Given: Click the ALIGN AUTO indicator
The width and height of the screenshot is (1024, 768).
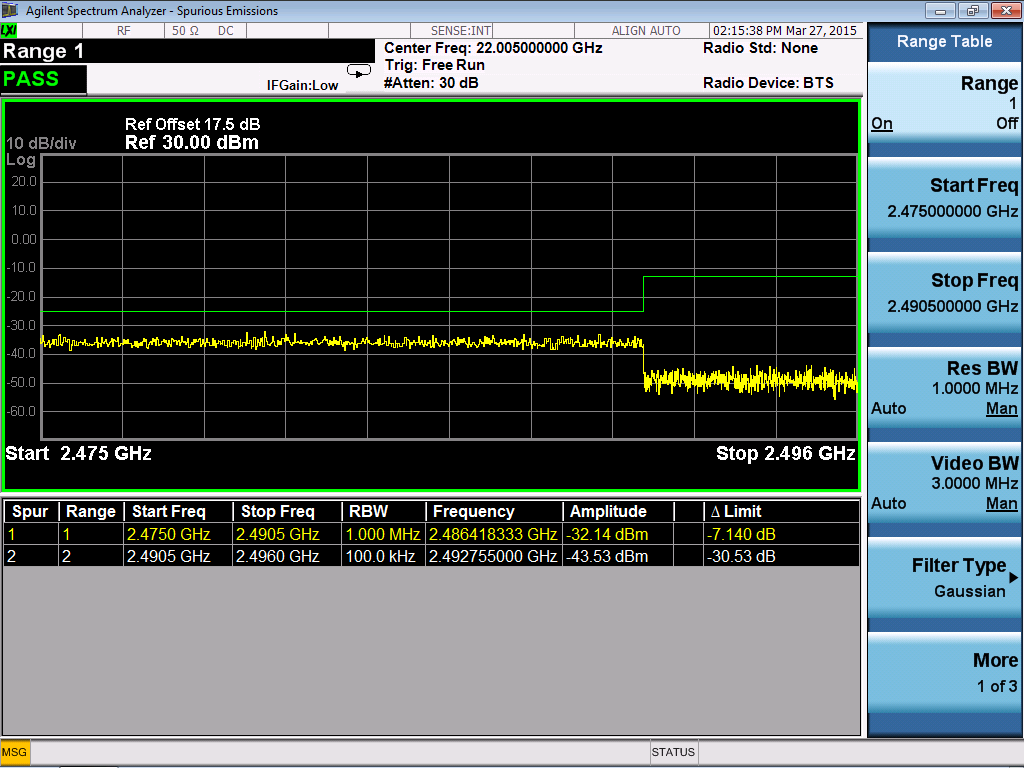Looking at the screenshot, I should click(x=646, y=31).
